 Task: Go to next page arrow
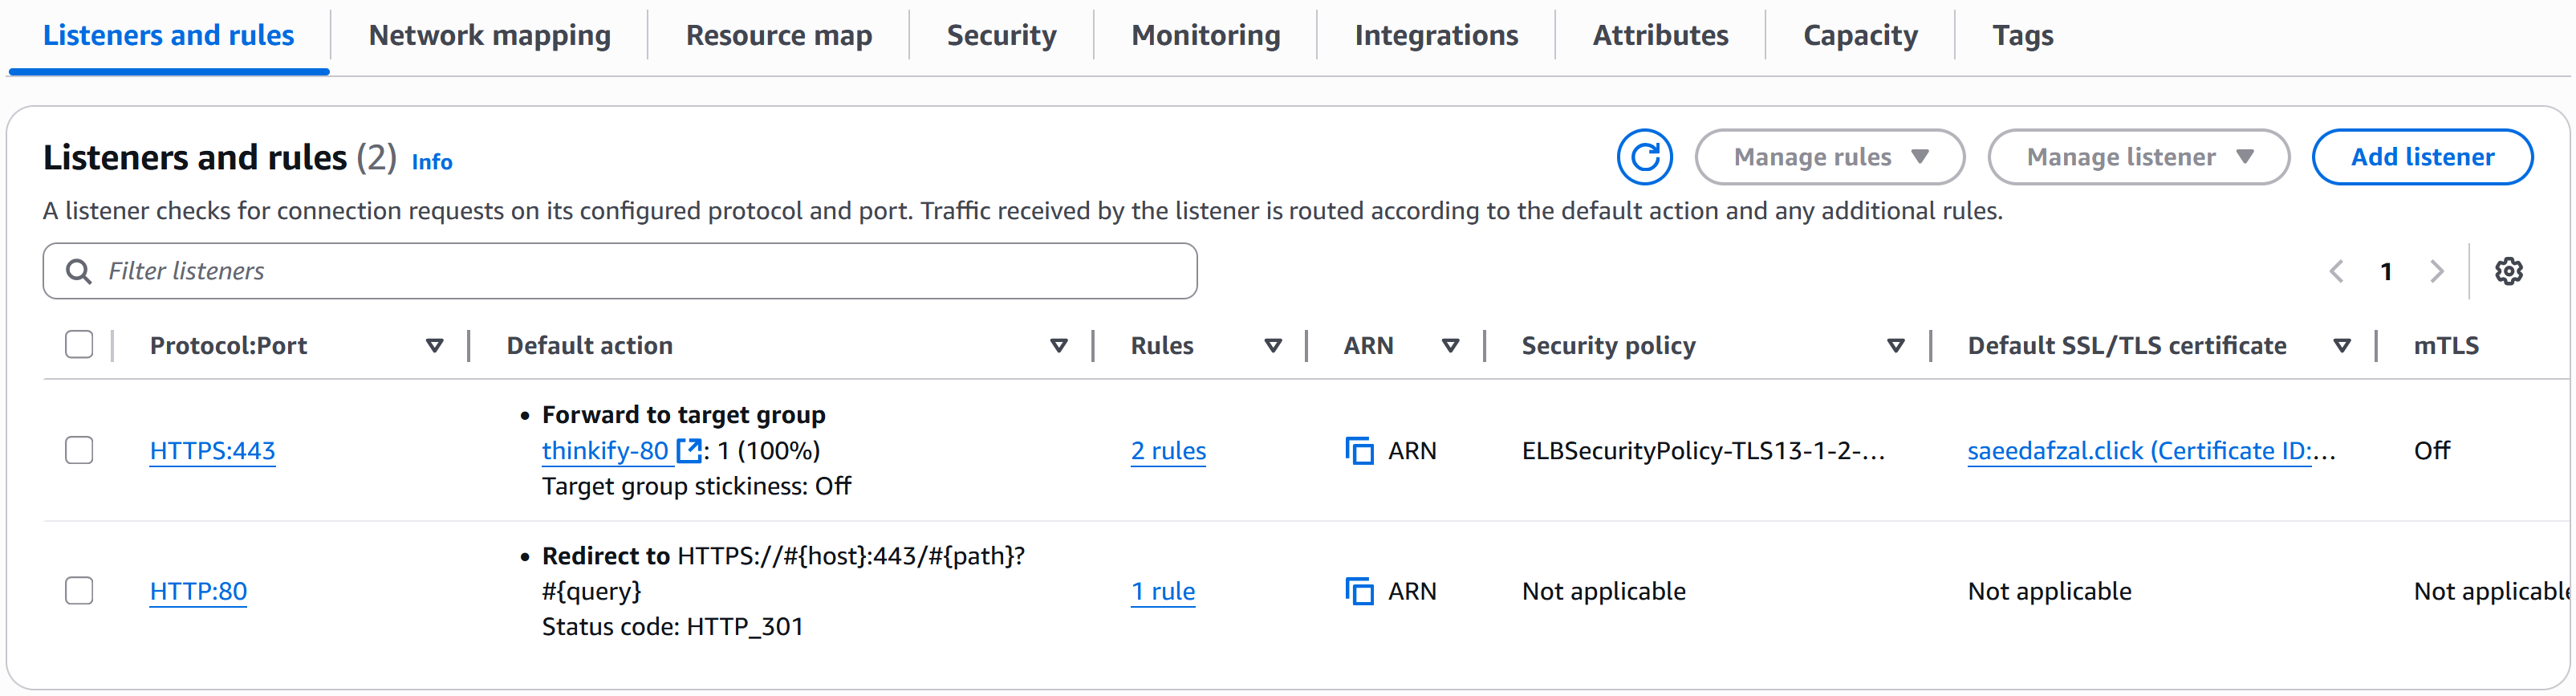[x=2437, y=271]
